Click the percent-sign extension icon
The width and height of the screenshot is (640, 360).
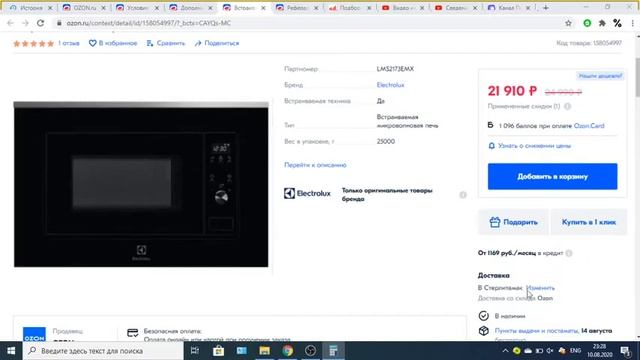click(617, 23)
